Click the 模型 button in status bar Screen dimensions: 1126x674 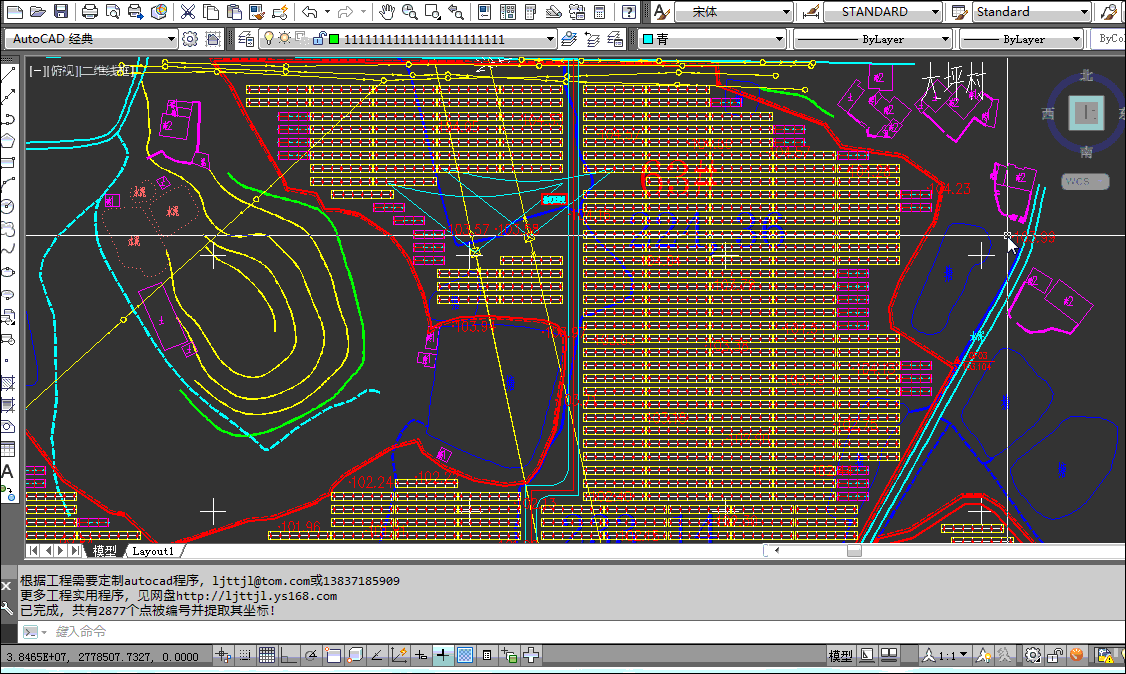(840, 656)
